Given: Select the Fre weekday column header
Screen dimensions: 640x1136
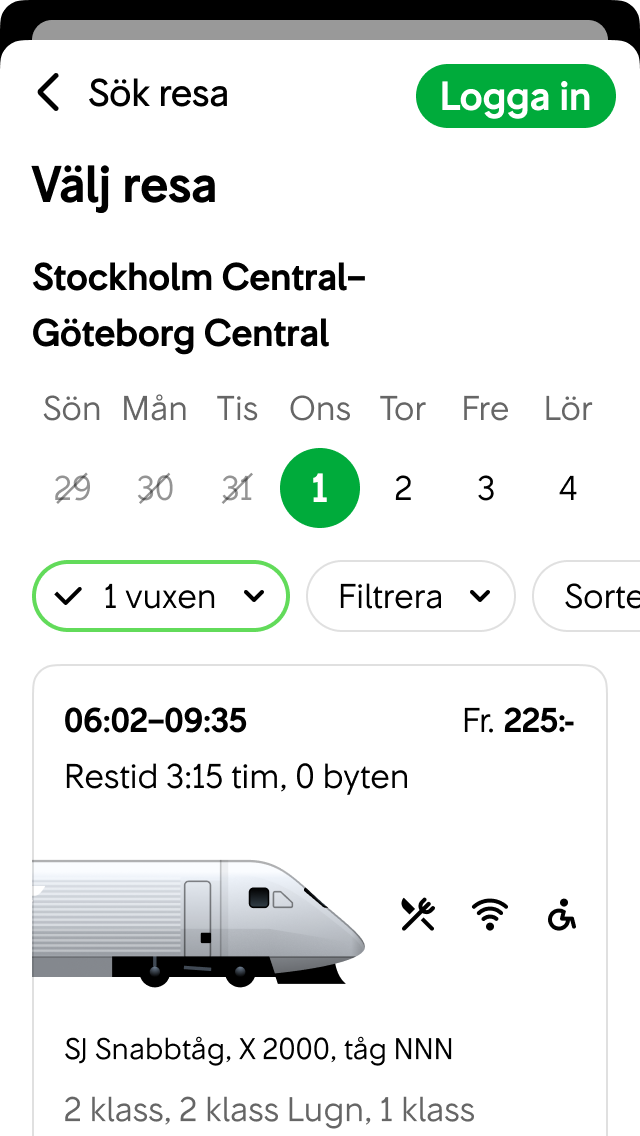Looking at the screenshot, I should pyautogui.click(x=485, y=408).
